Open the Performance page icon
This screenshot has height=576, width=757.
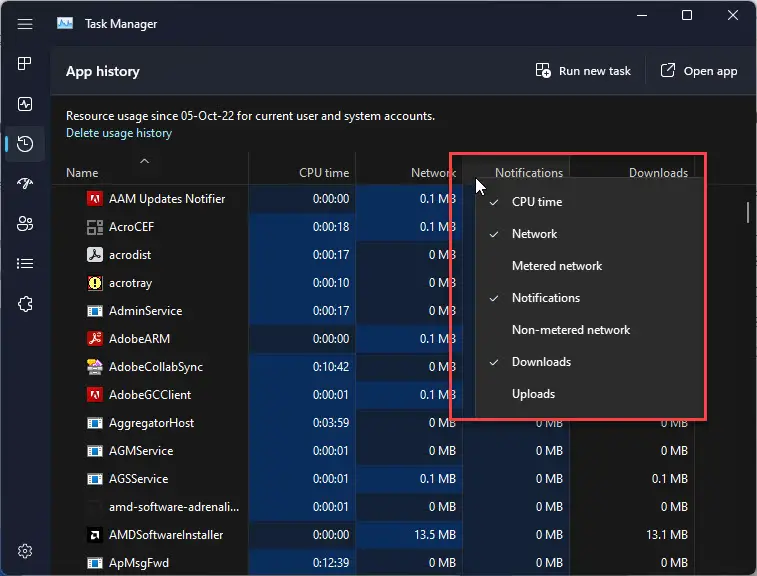[x=25, y=104]
